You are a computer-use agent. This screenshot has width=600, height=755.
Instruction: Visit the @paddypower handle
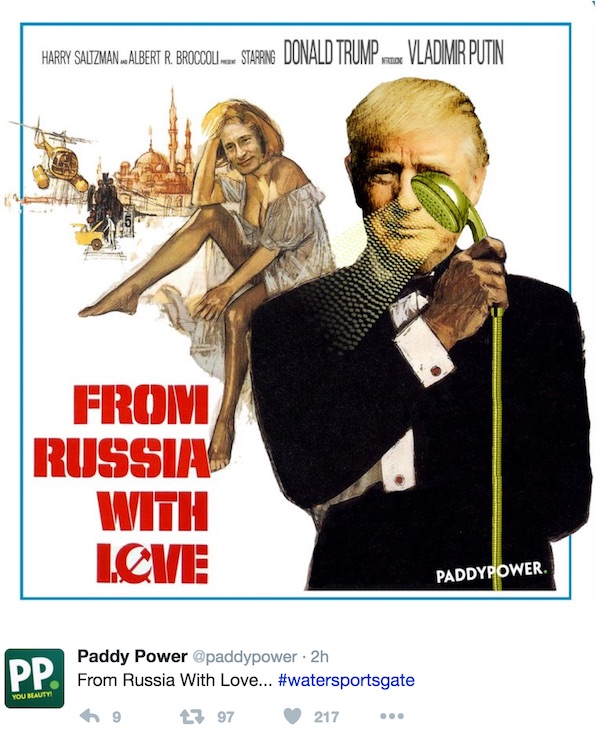click(245, 657)
